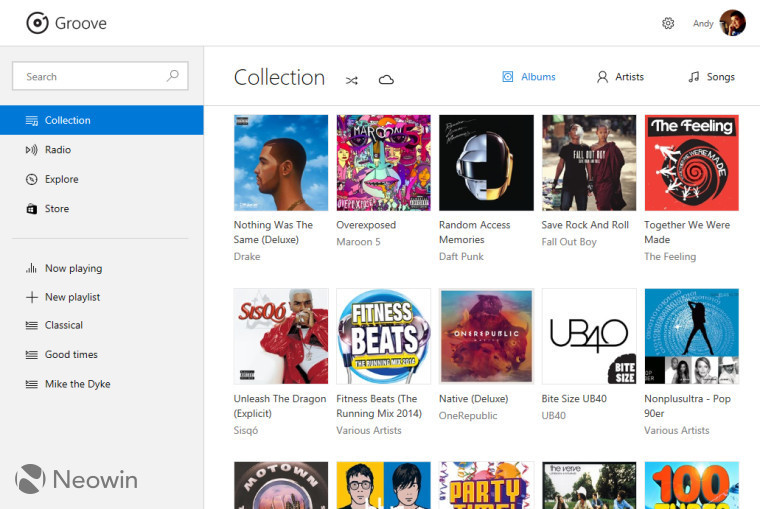Focus the Search input field
The width and height of the screenshot is (760, 509).
[100, 76]
